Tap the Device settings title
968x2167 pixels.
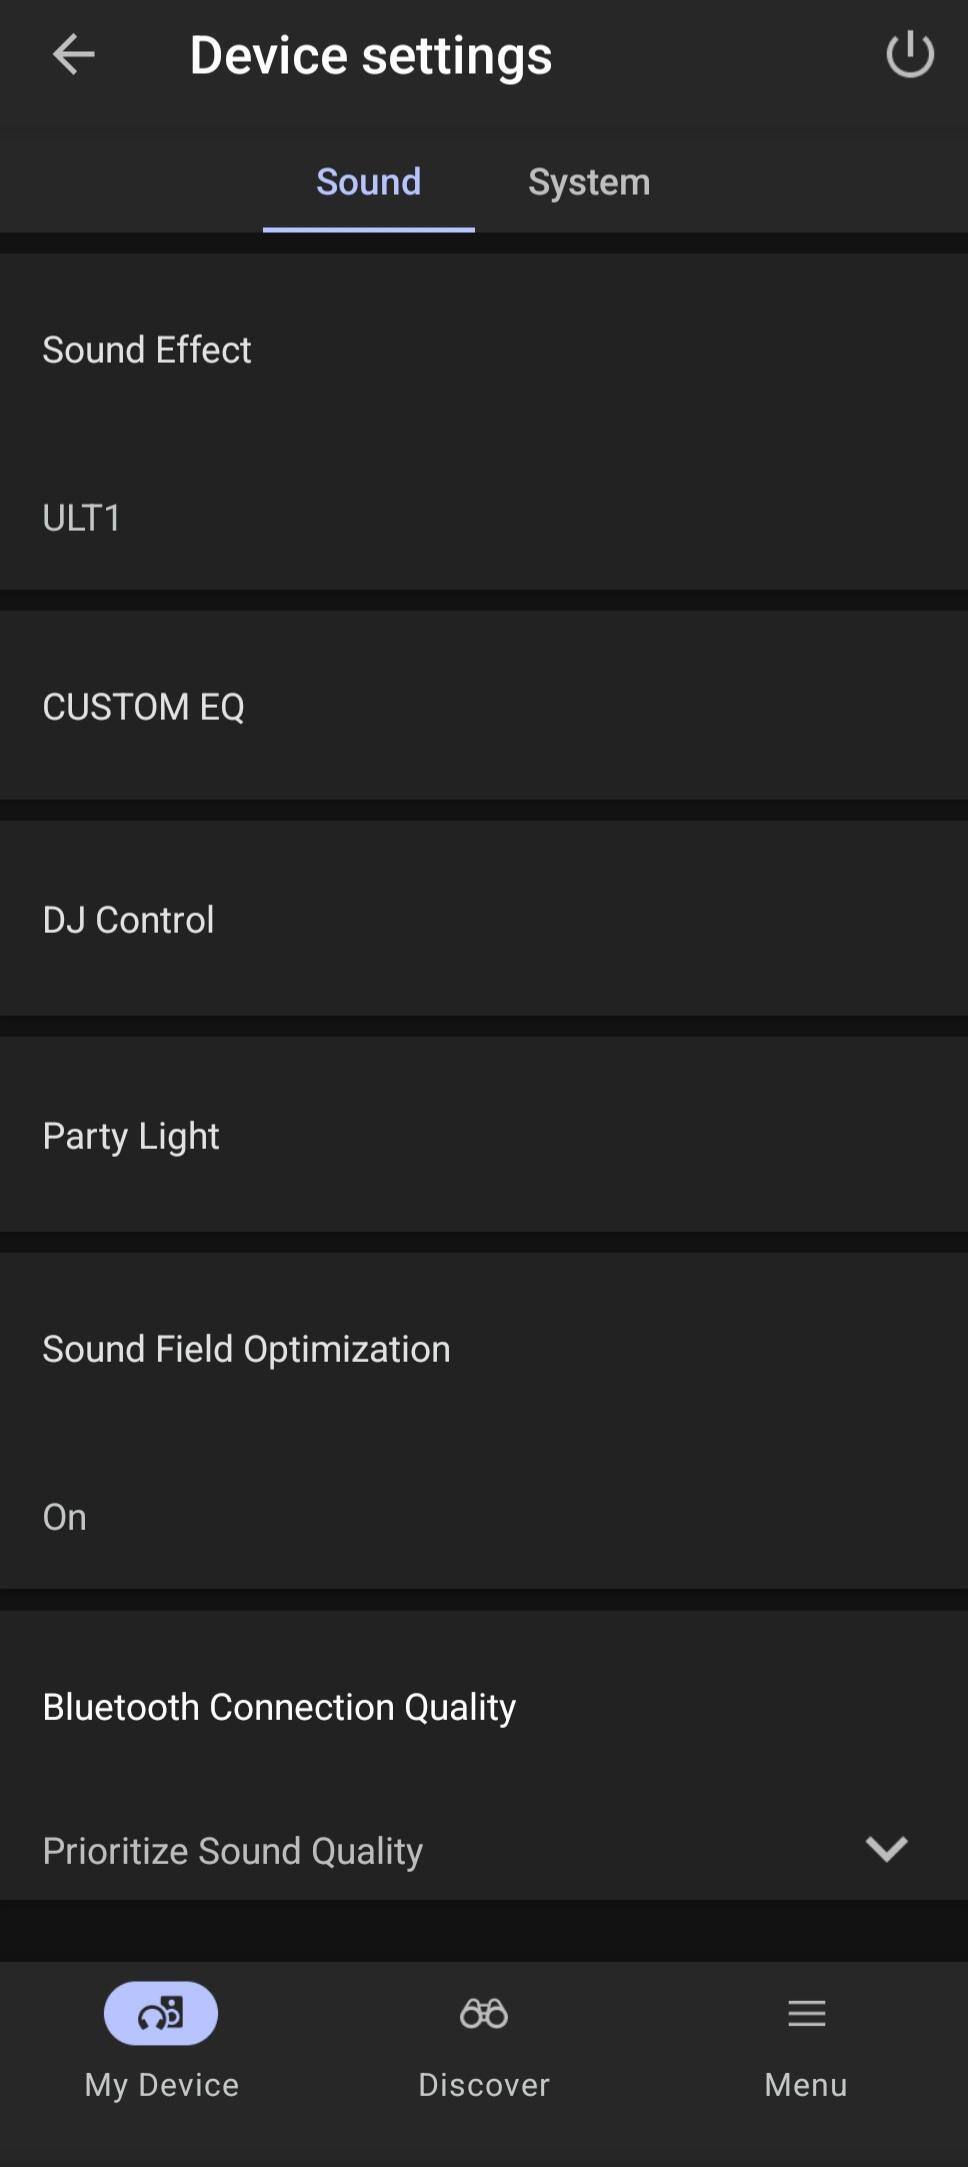370,56
